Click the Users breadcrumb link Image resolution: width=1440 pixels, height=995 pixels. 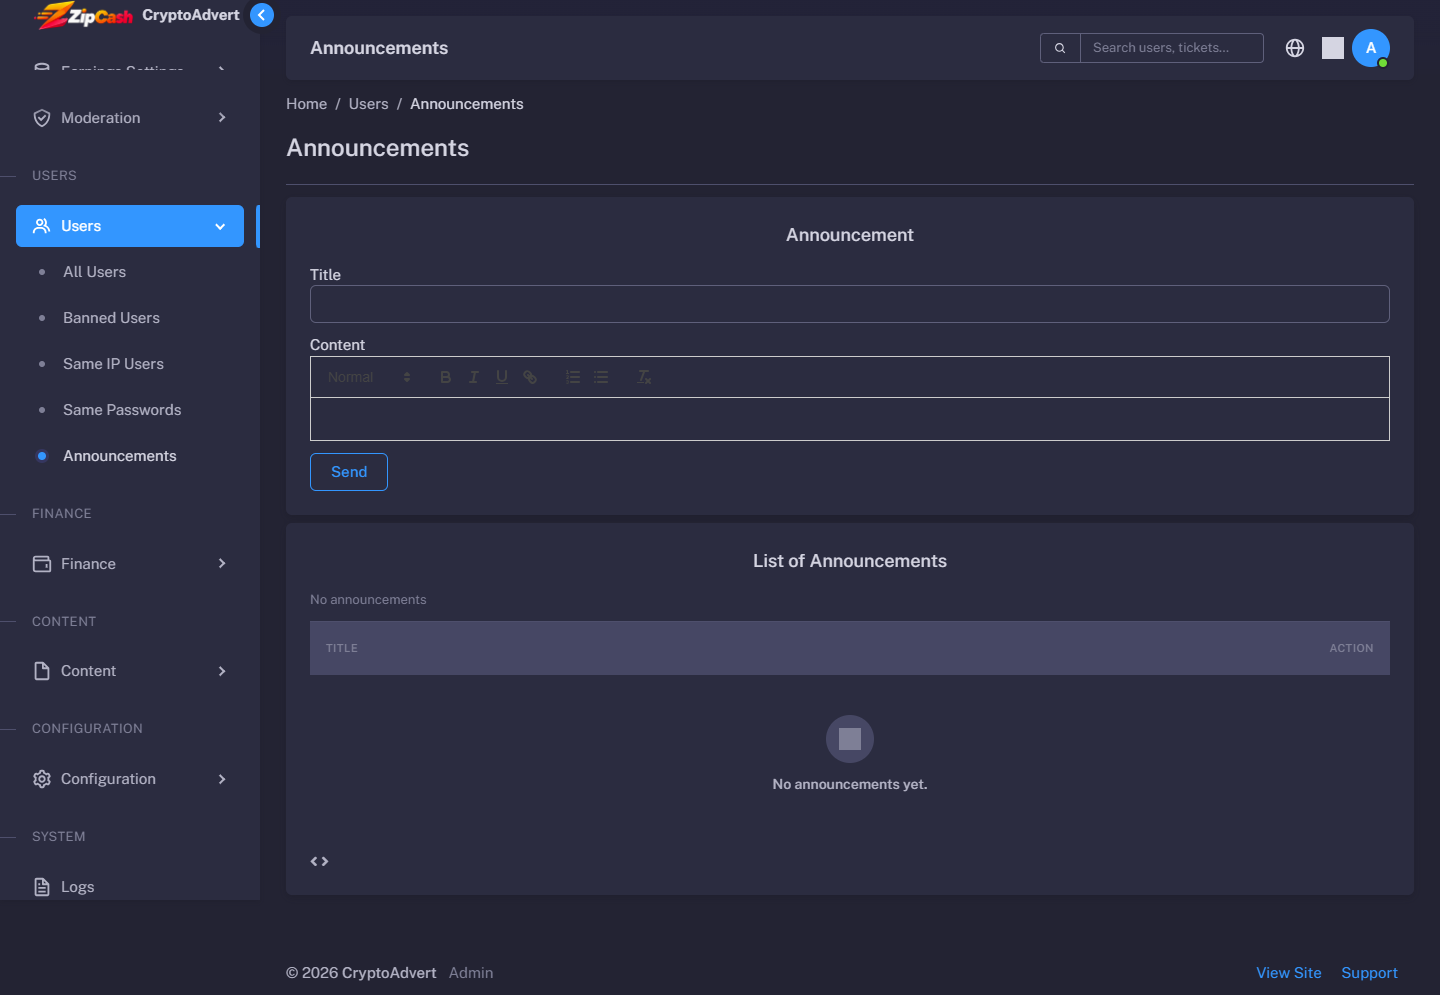(x=368, y=104)
